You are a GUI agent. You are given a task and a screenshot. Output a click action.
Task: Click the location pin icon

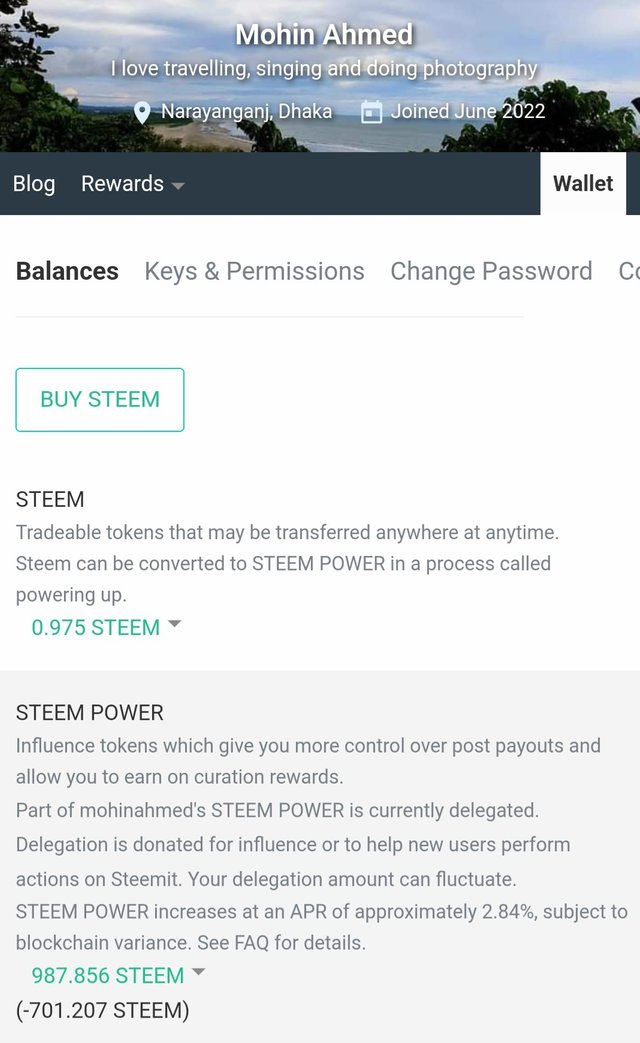point(142,111)
